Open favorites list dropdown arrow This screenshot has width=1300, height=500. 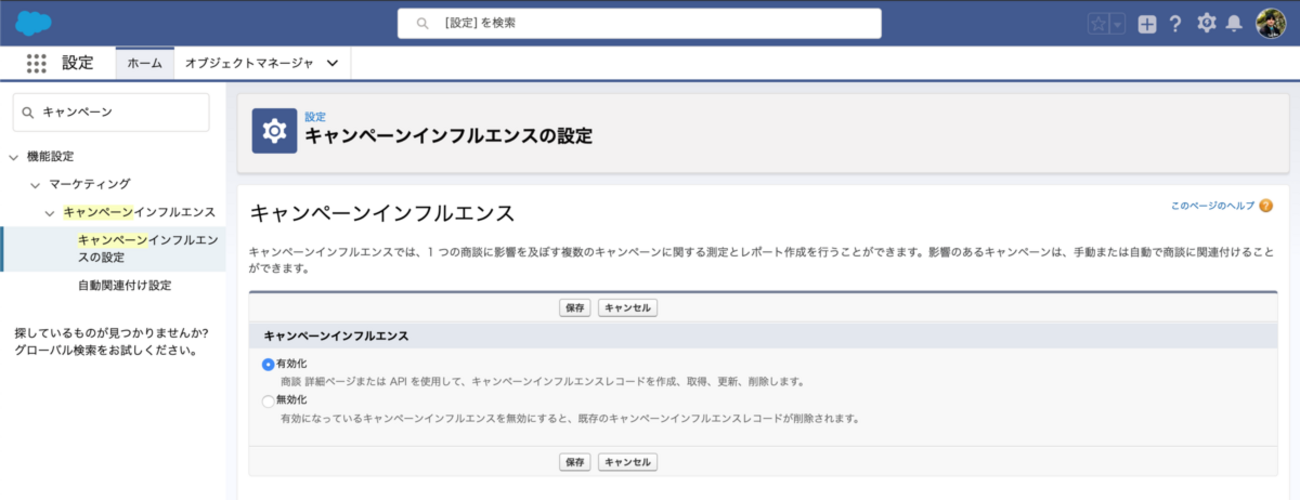tap(1118, 24)
